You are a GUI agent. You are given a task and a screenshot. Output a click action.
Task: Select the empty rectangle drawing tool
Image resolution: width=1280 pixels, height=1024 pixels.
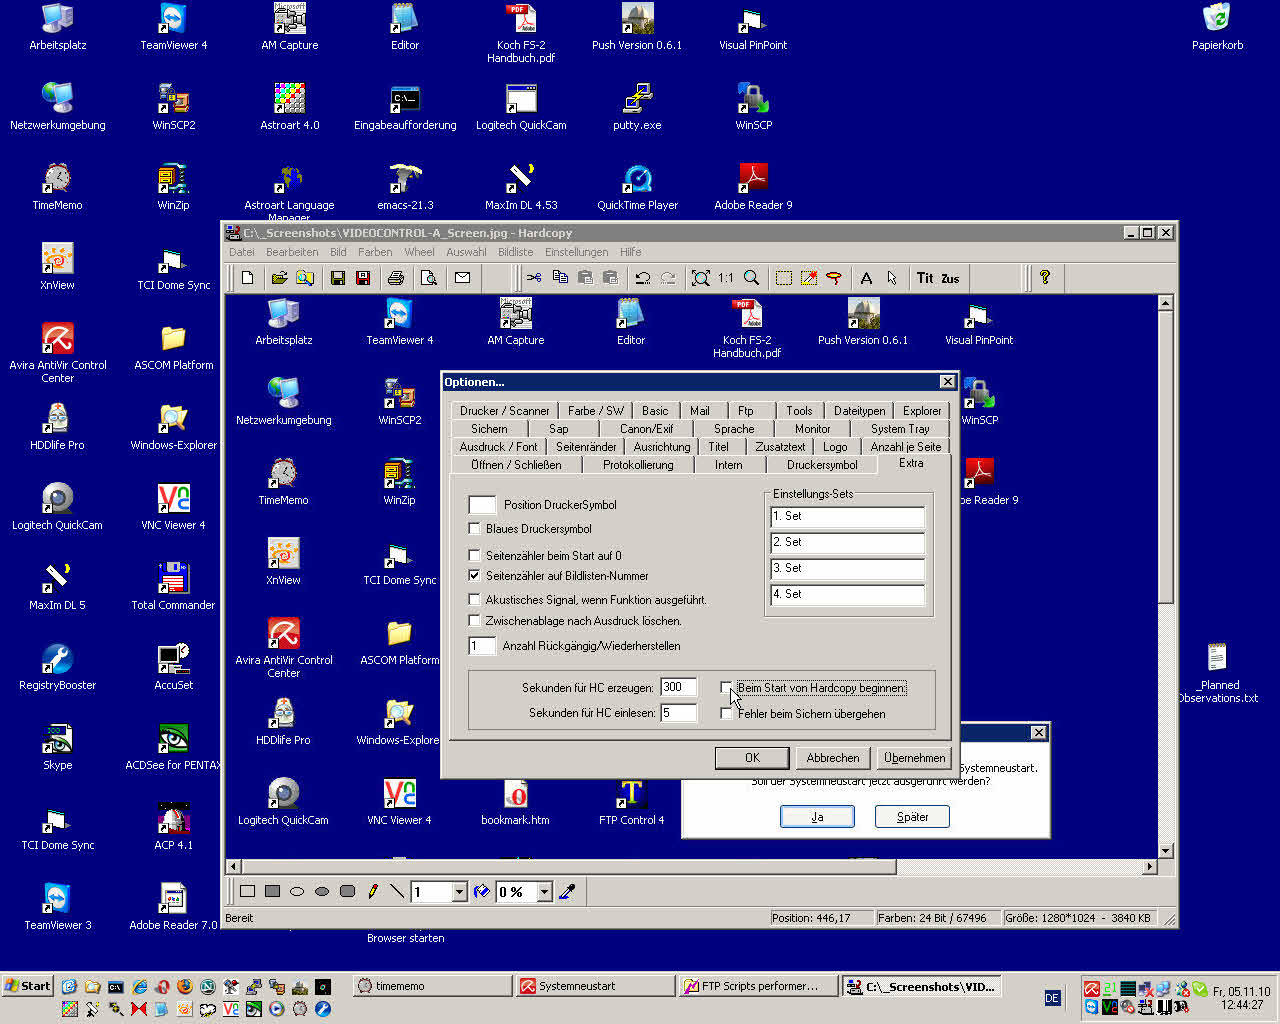coord(248,891)
